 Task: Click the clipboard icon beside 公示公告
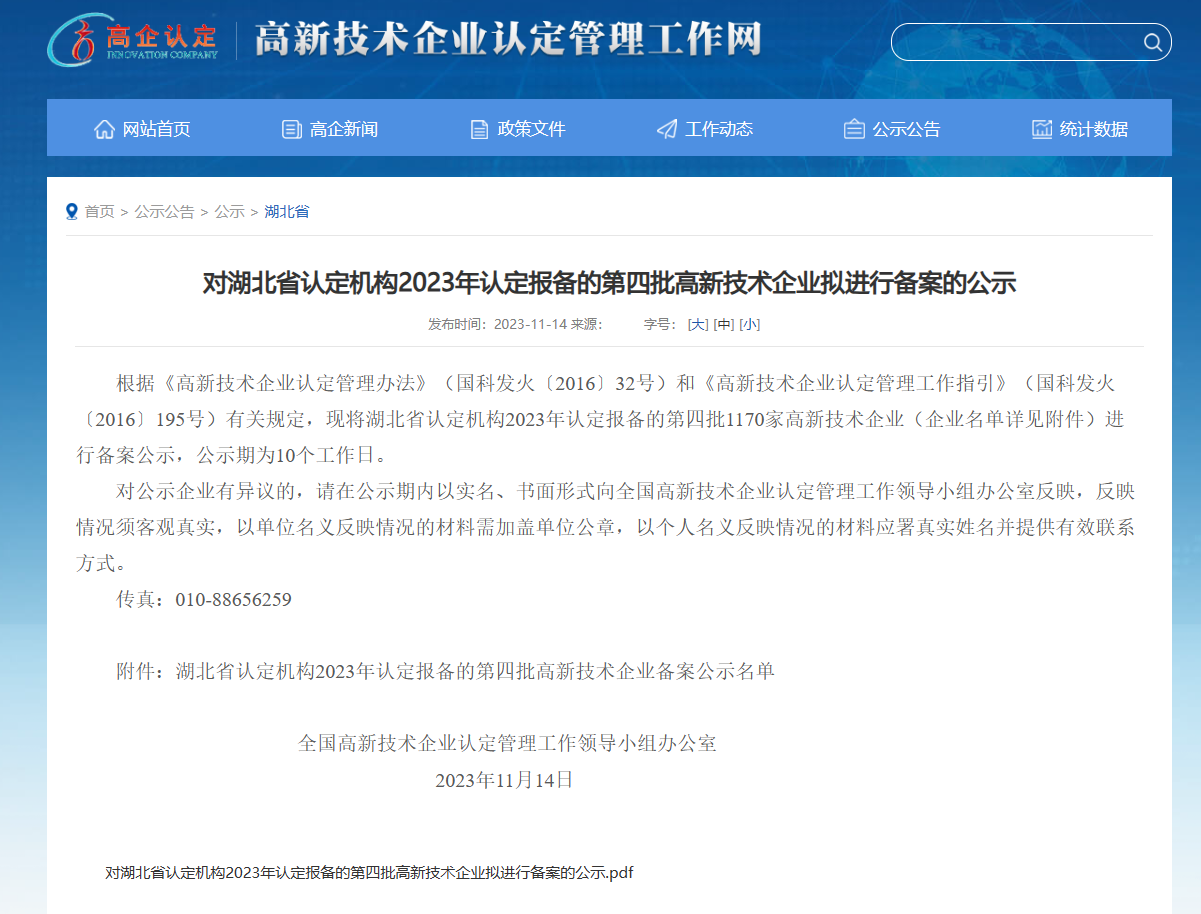click(x=854, y=129)
